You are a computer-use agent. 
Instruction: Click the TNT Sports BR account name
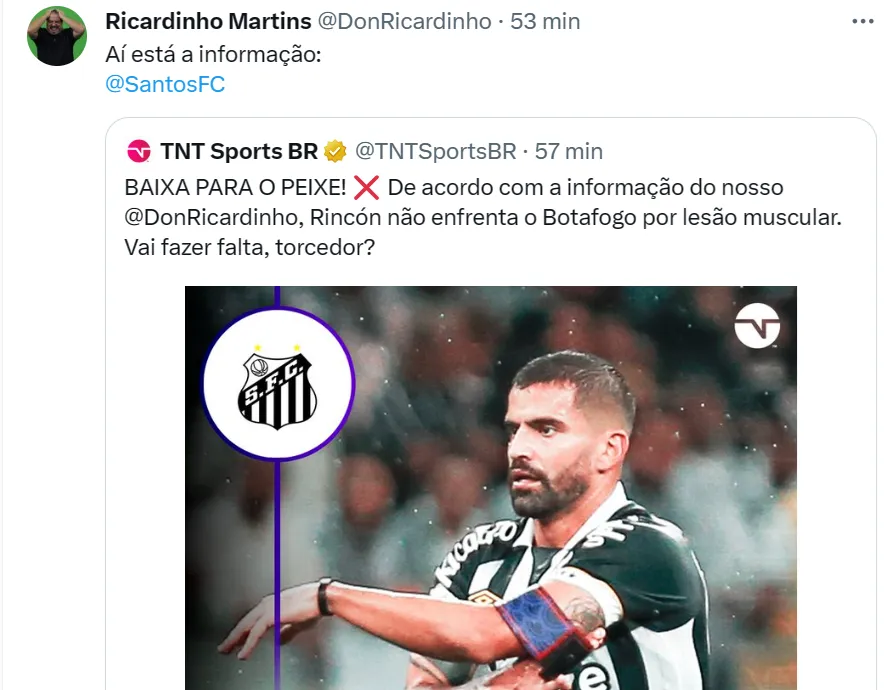239,151
